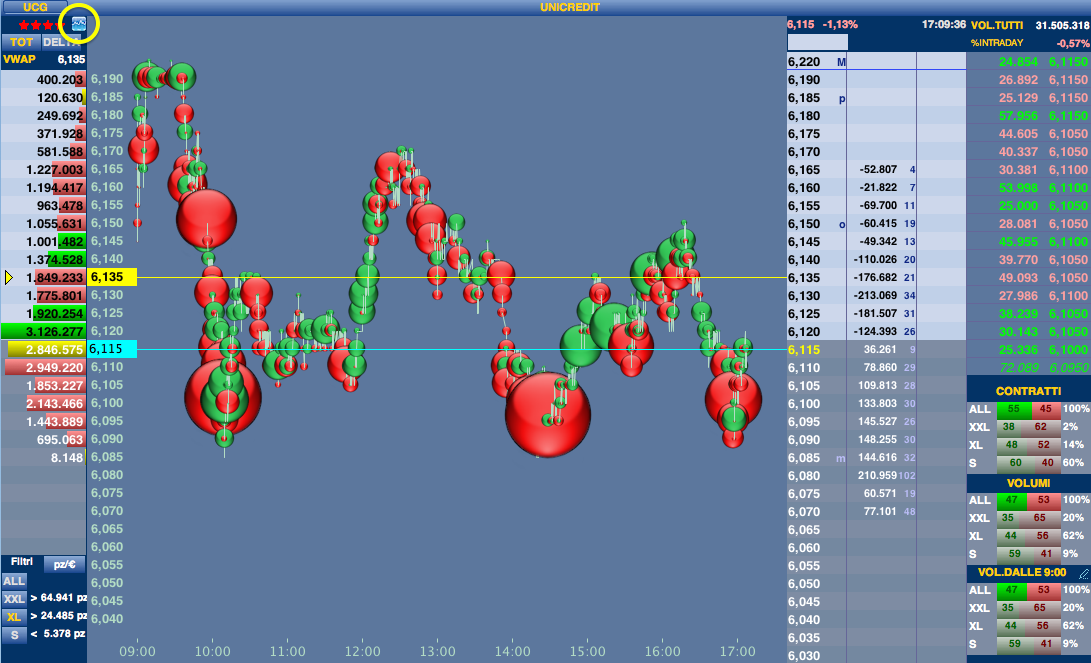Click the VWAP 6,135 label
1091x663 pixels.
tap(43, 60)
